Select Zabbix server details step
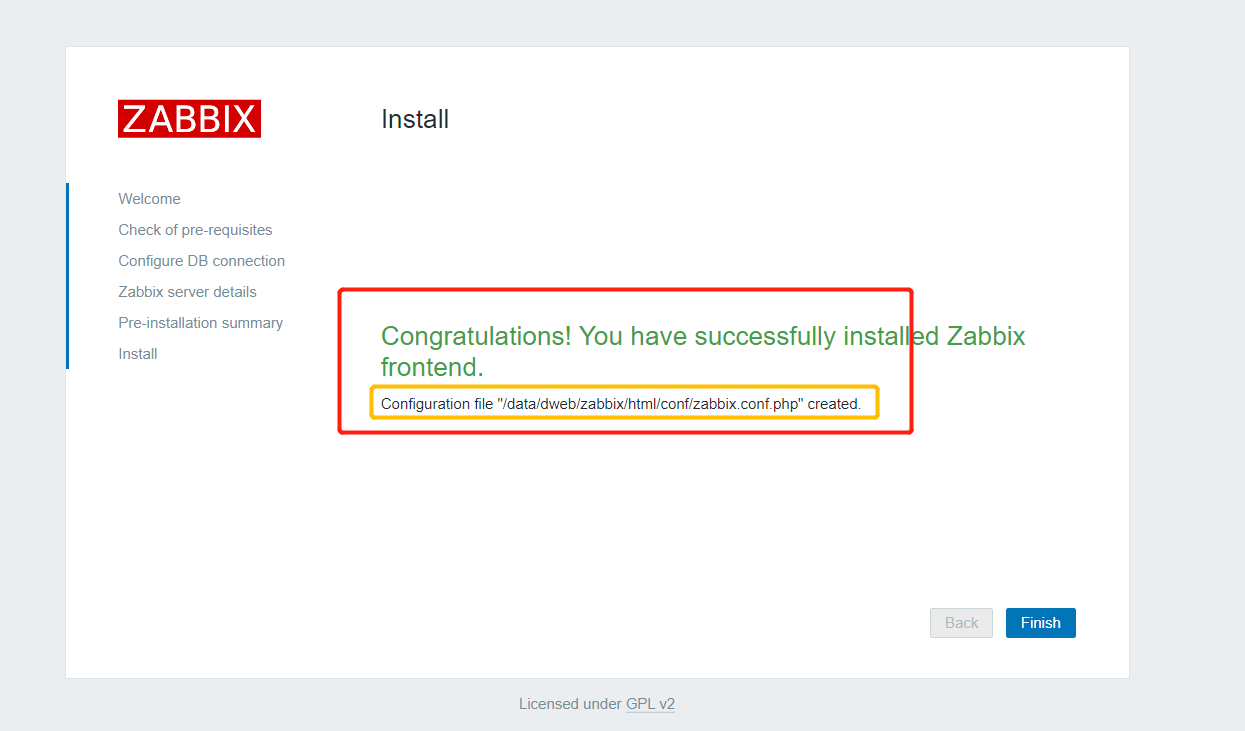This screenshot has width=1245, height=731. coord(187,292)
